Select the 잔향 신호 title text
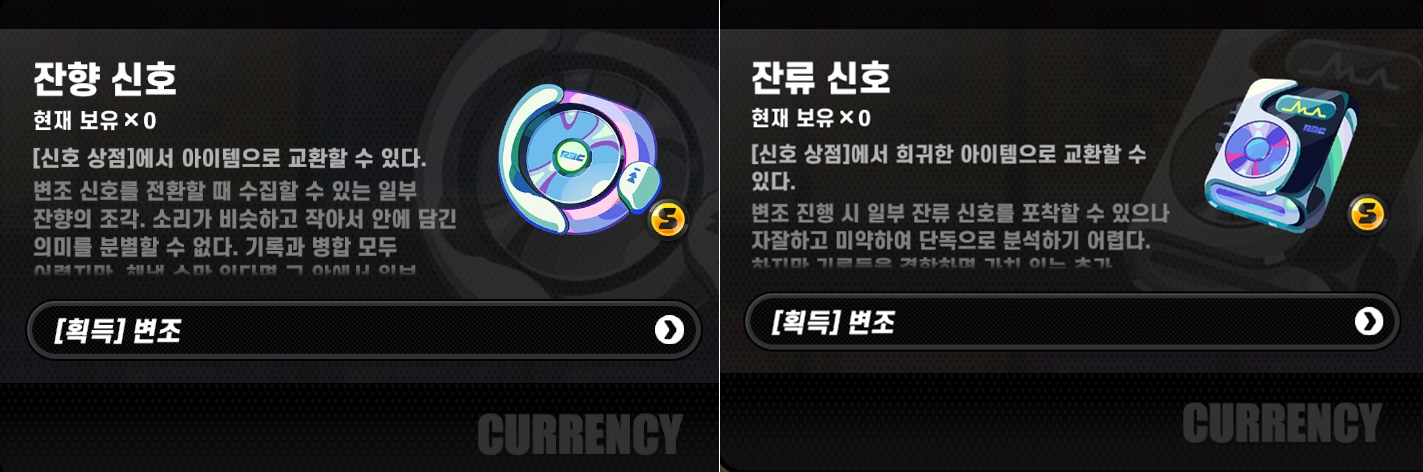This screenshot has height=472, width=1423. click(105, 77)
